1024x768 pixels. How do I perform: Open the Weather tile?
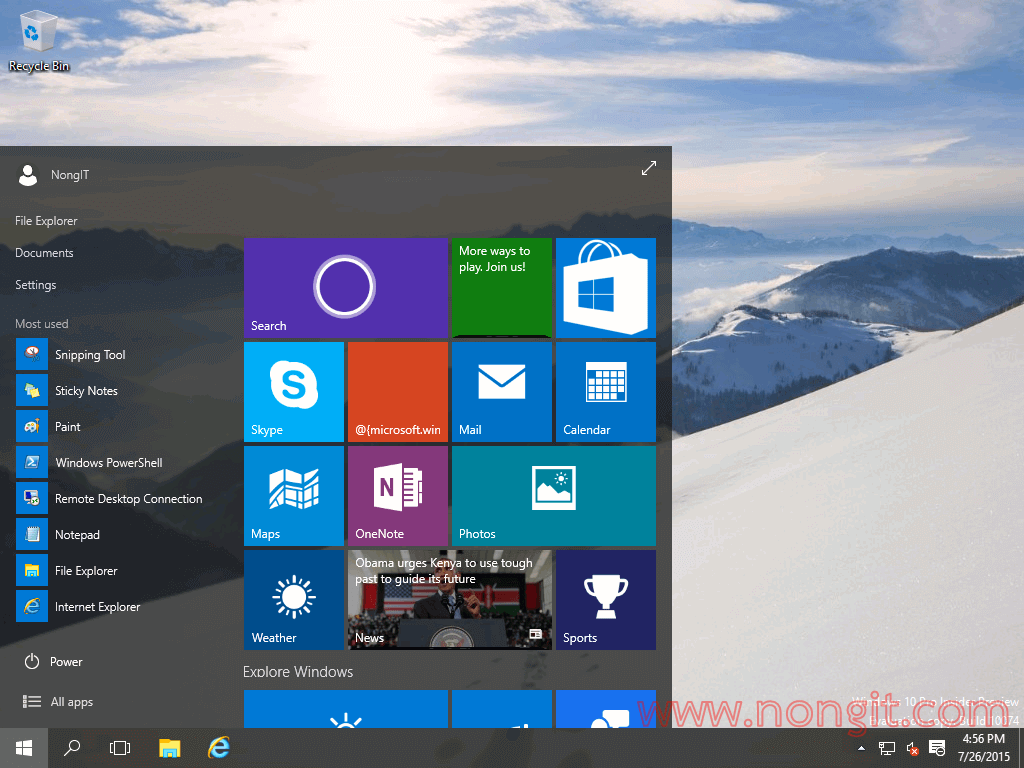(x=294, y=600)
